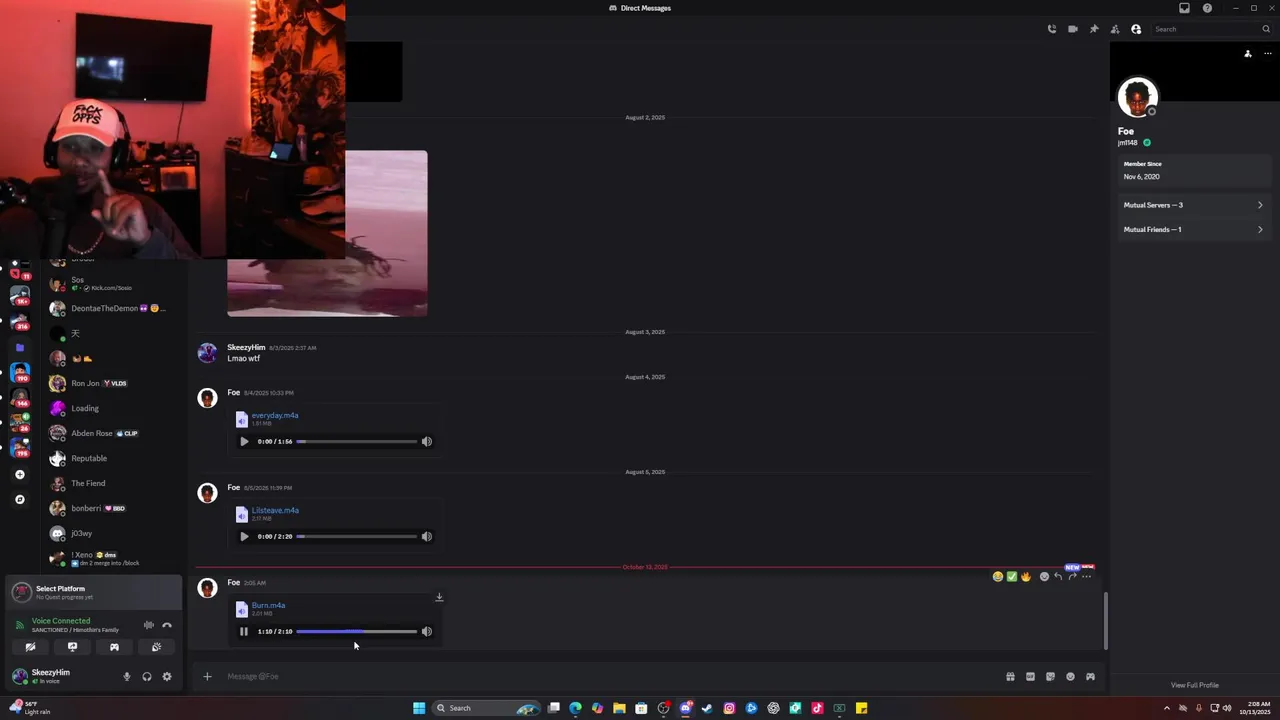Open add reaction picker on Burn.m4a message
Image resolution: width=1280 pixels, height=720 pixels.
[1044, 577]
